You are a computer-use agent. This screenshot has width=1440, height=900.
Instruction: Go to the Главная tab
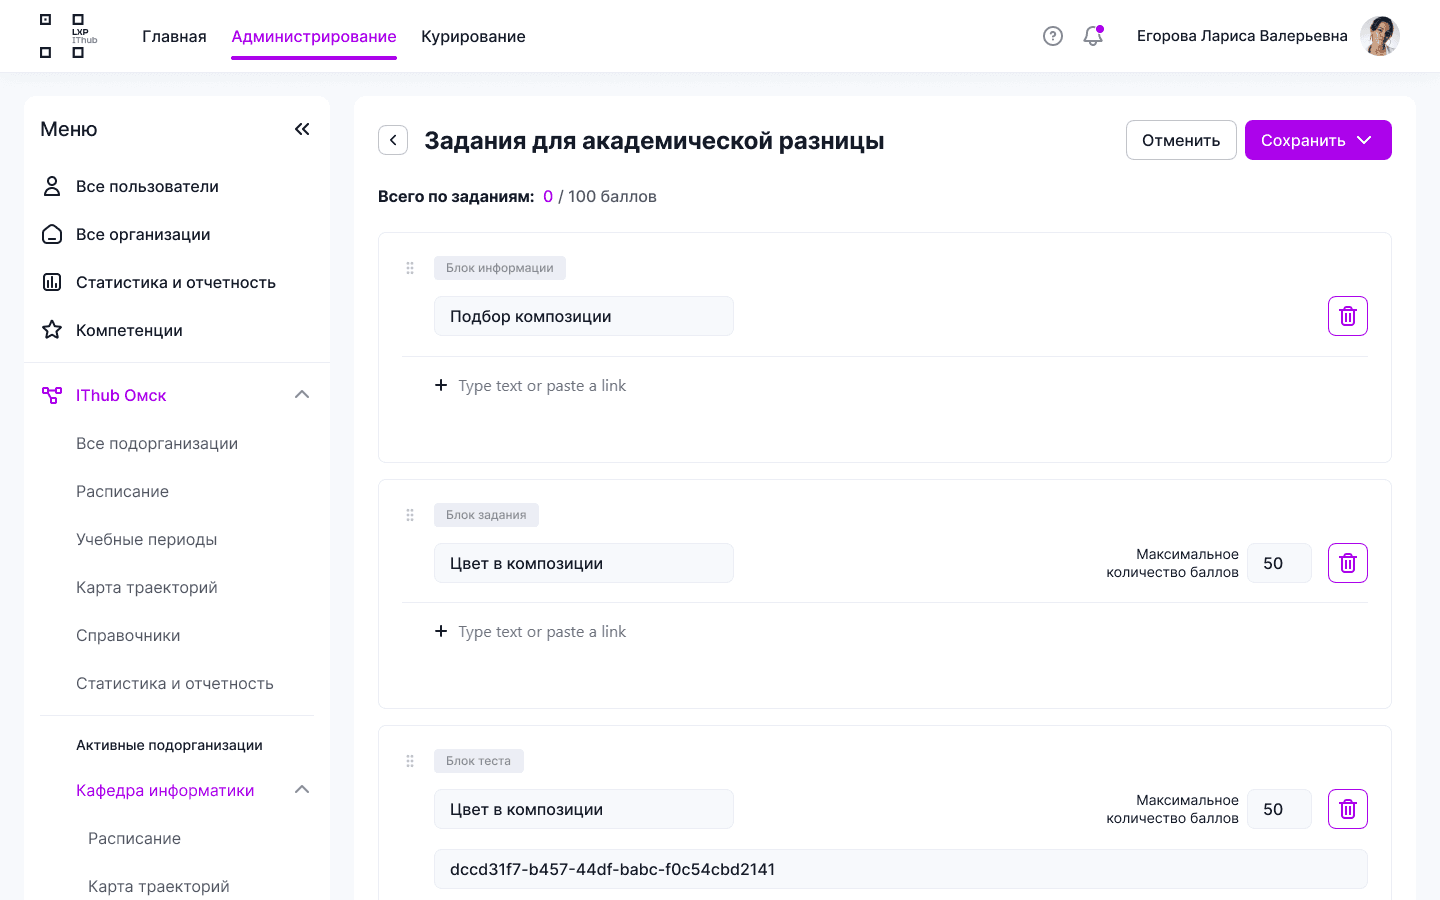(x=174, y=36)
